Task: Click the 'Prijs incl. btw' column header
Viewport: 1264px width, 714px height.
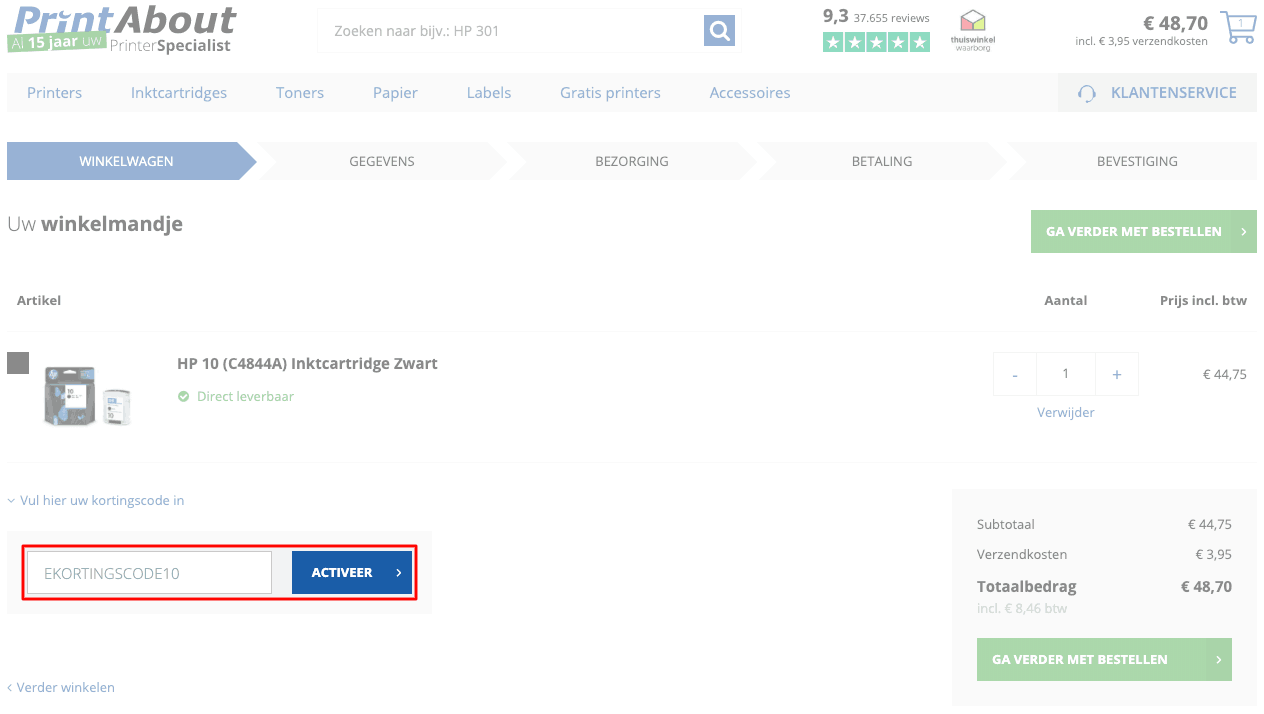Action: 1203,300
